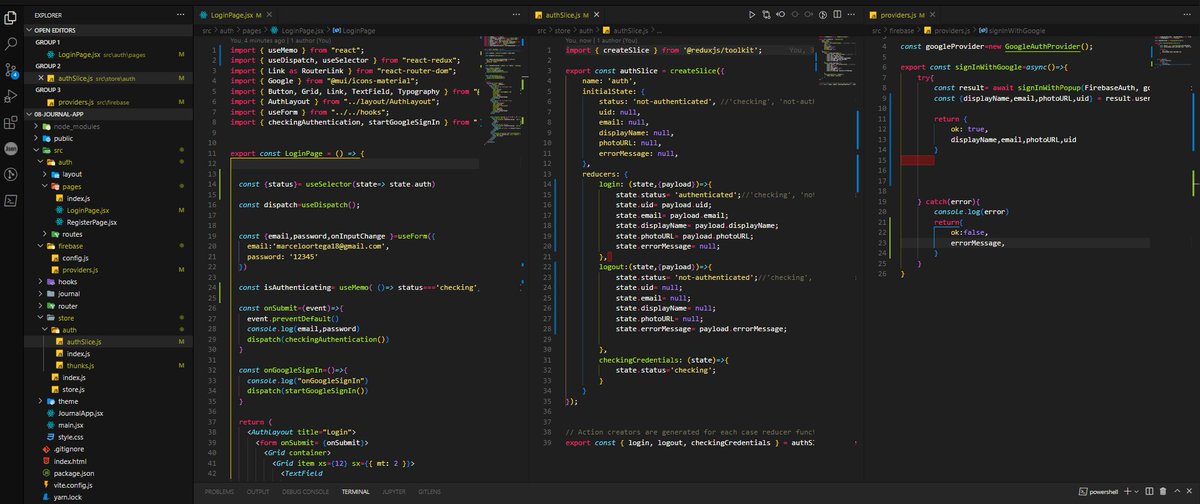Viewport: 1200px width, 504px height.
Task: Select the TERMINAL panel tab
Action: (355, 492)
